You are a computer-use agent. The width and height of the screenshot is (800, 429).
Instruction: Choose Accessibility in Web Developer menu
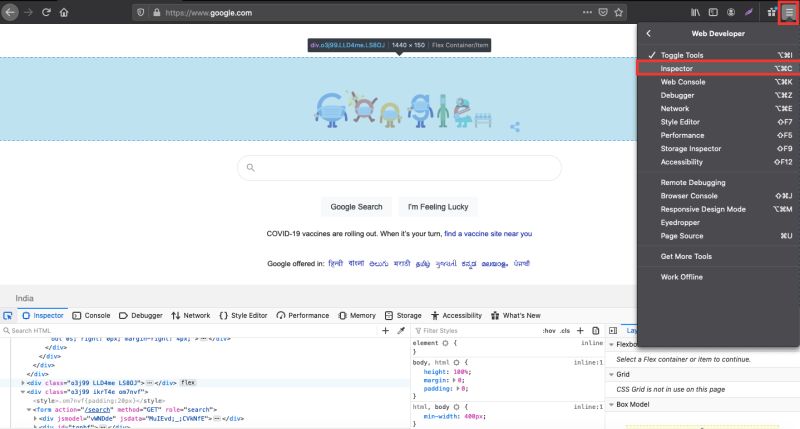click(719, 162)
